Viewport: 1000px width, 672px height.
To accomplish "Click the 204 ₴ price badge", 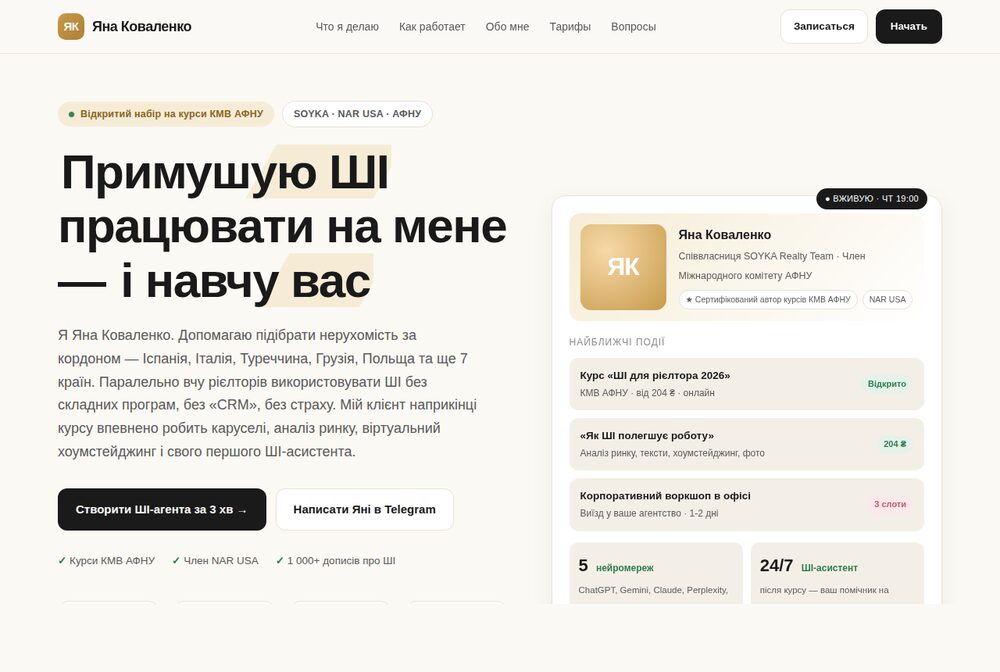I will pos(895,444).
